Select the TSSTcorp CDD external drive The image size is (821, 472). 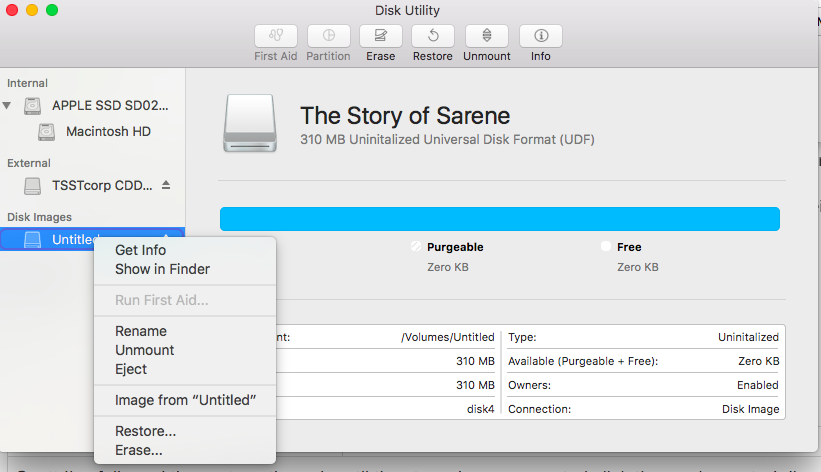[x=103, y=185]
